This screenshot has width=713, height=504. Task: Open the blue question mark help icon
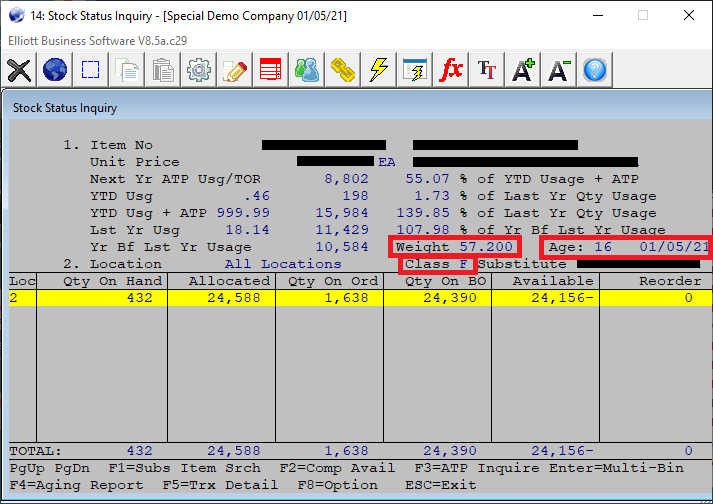[595, 70]
